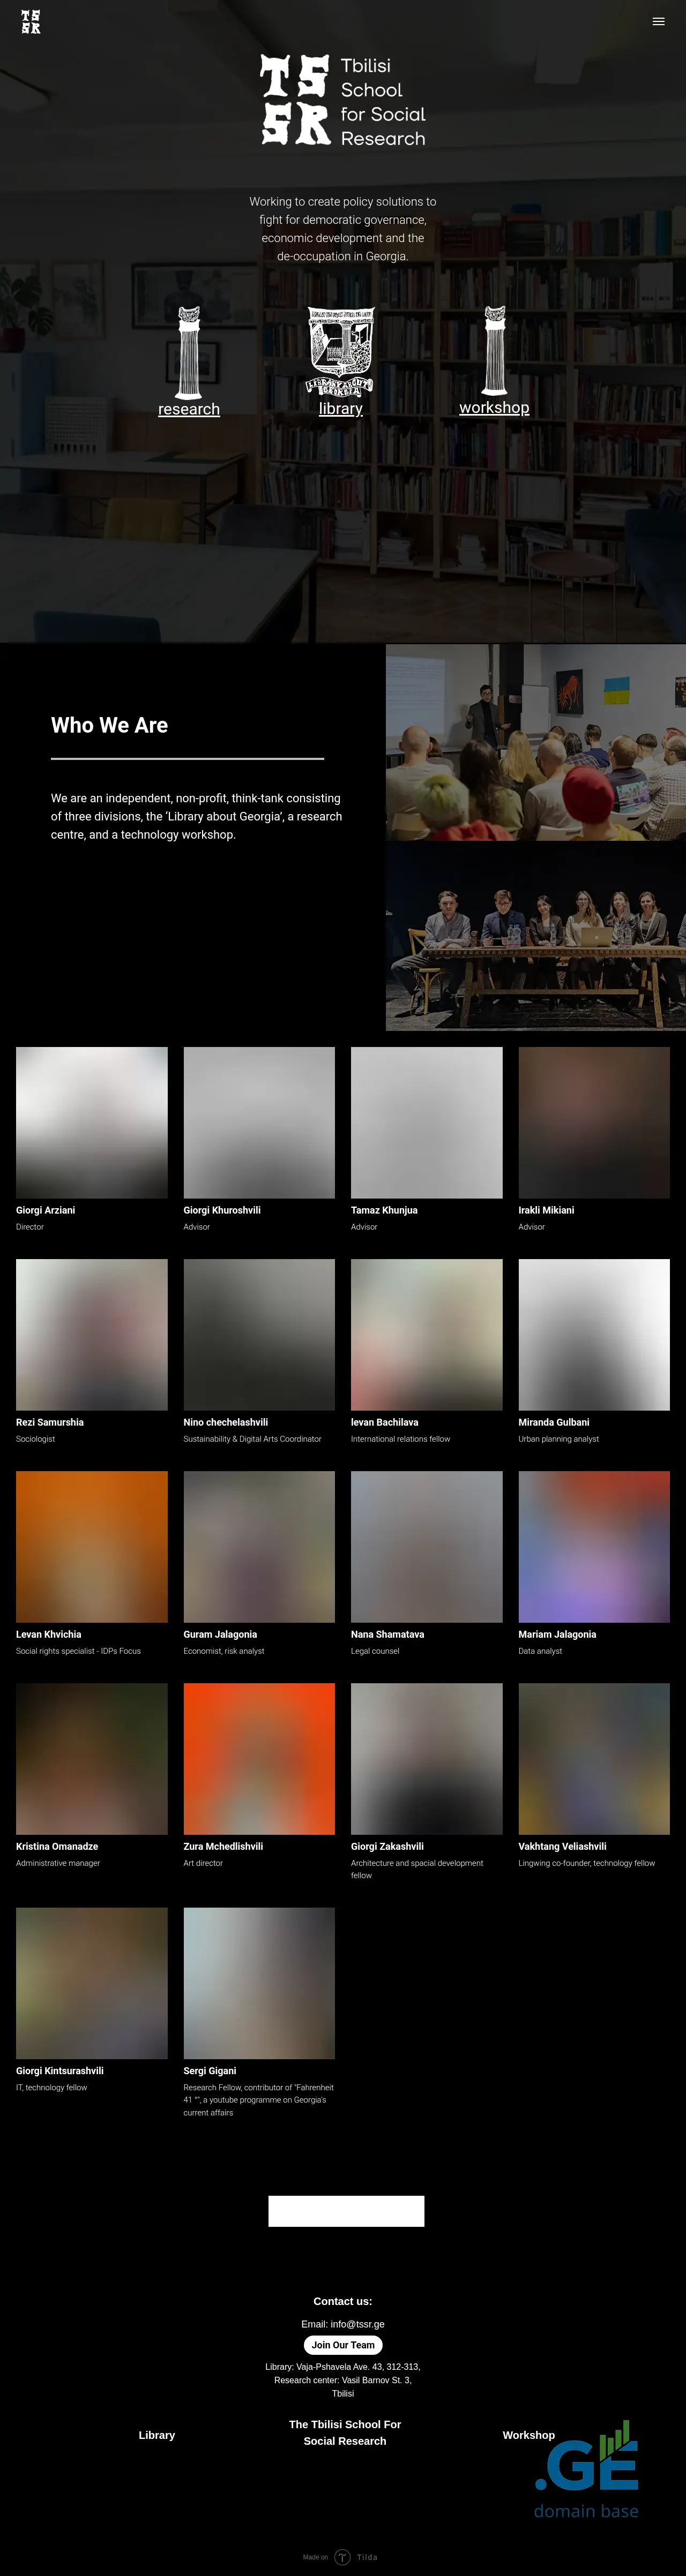This screenshot has height=2576, width=686.
Task: Click the info@tssr.ge email address
Action: [x=357, y=2324]
